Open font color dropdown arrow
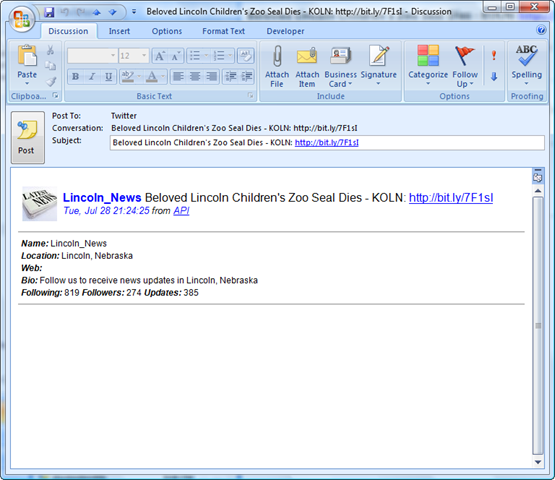 [x=163, y=76]
